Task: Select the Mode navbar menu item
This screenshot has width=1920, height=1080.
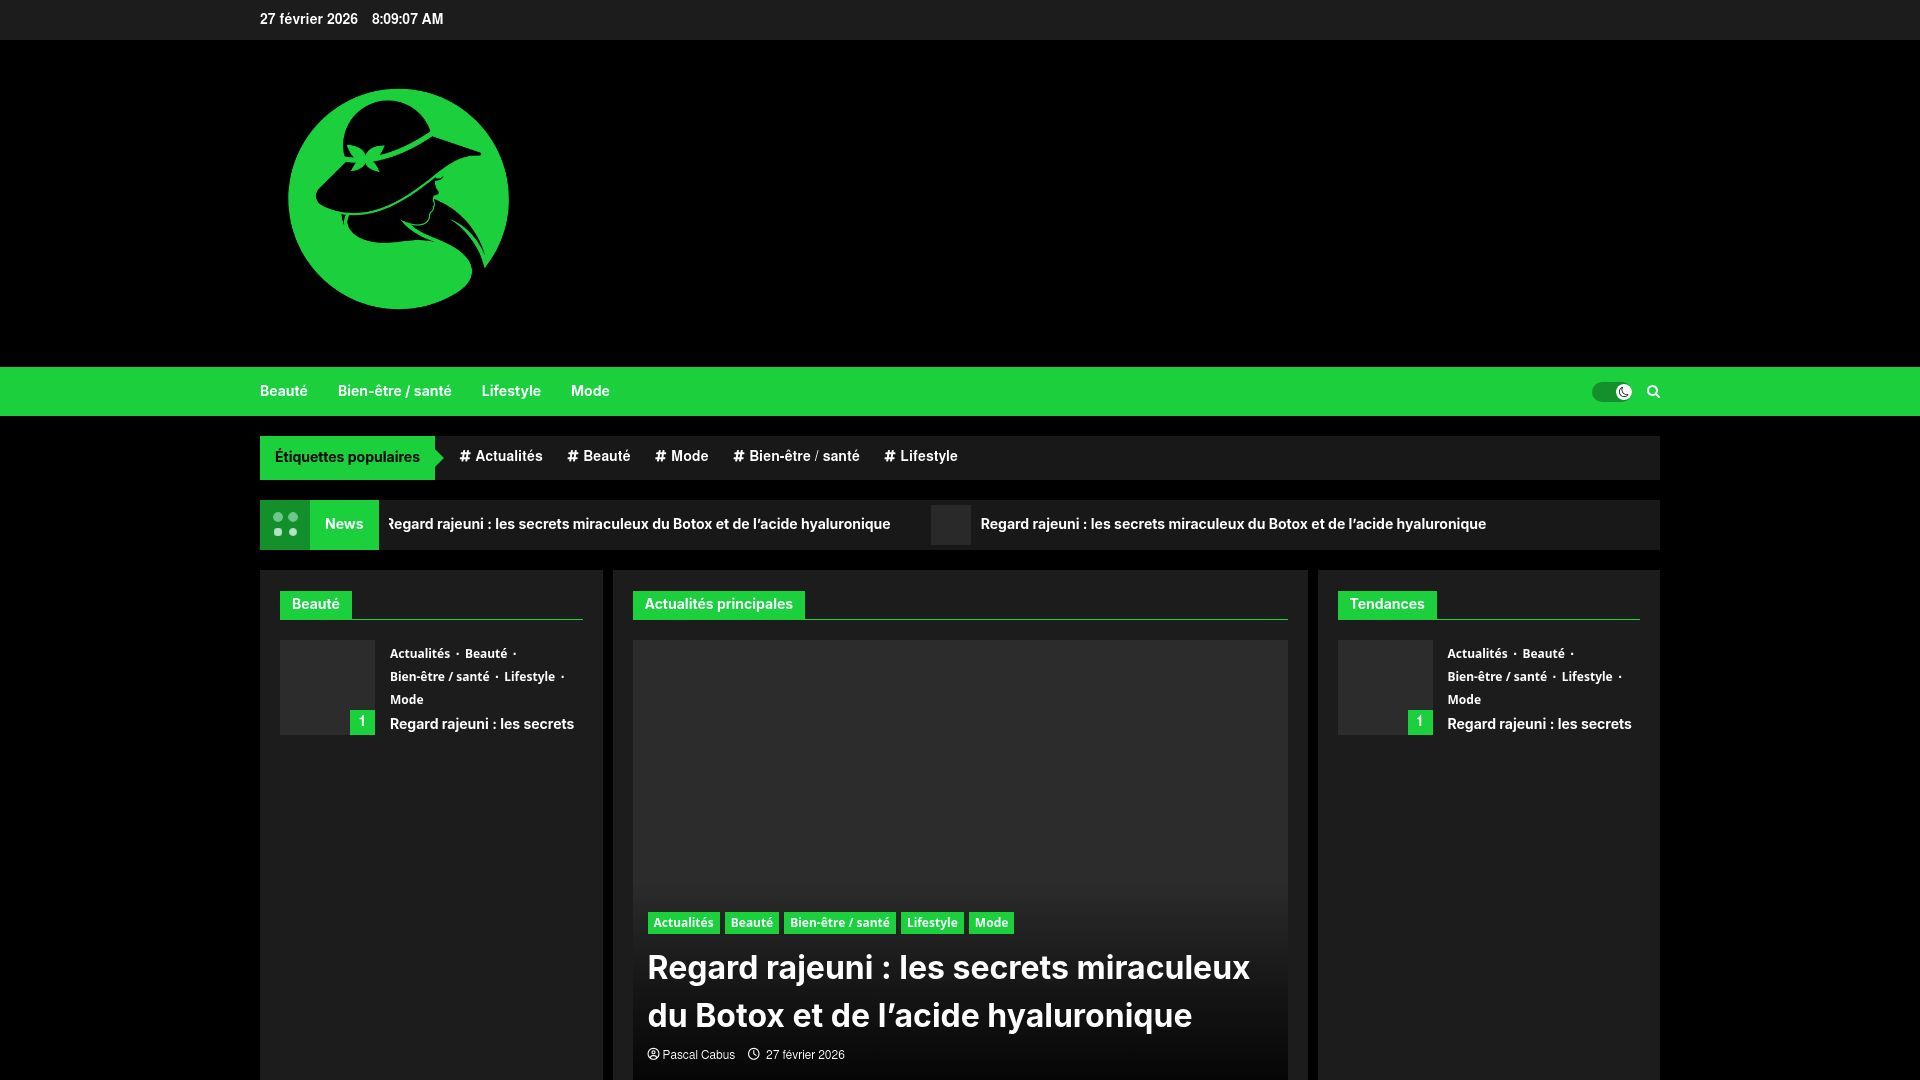Action: coord(590,391)
